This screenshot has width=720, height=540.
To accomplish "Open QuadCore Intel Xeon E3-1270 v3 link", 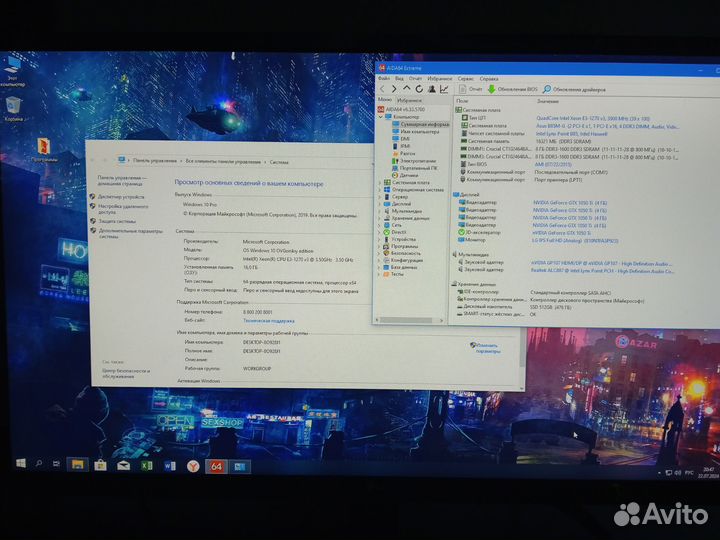I will [x=593, y=118].
